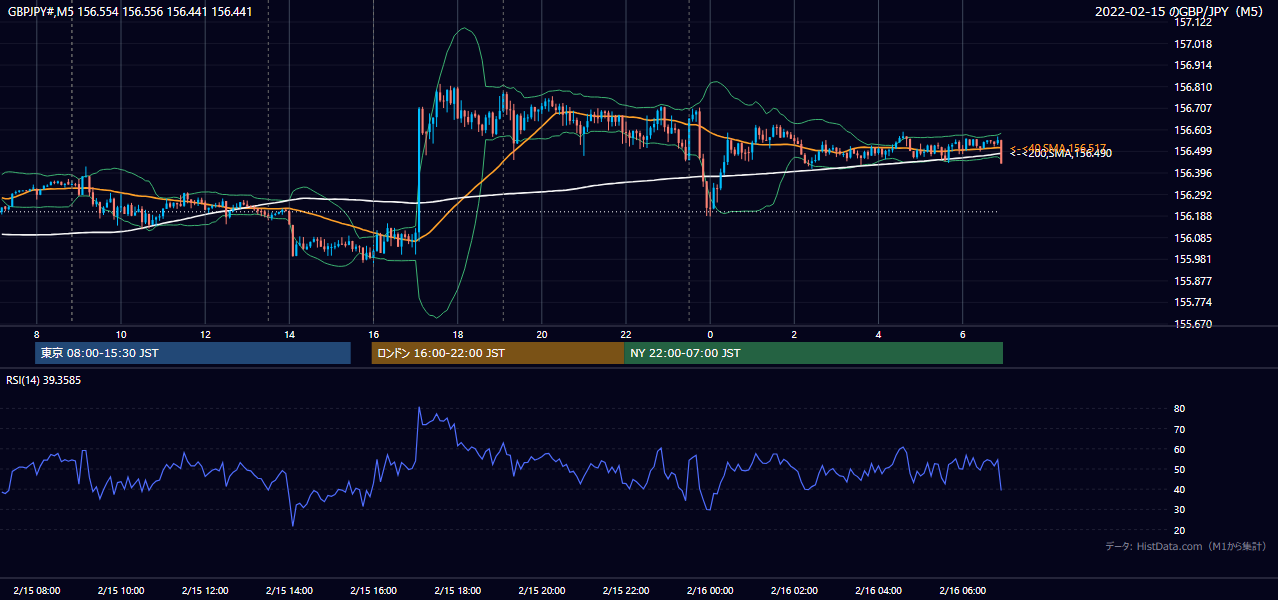Select price level 156.085 on the axis
1278x600 pixels.
[x=1193, y=238]
